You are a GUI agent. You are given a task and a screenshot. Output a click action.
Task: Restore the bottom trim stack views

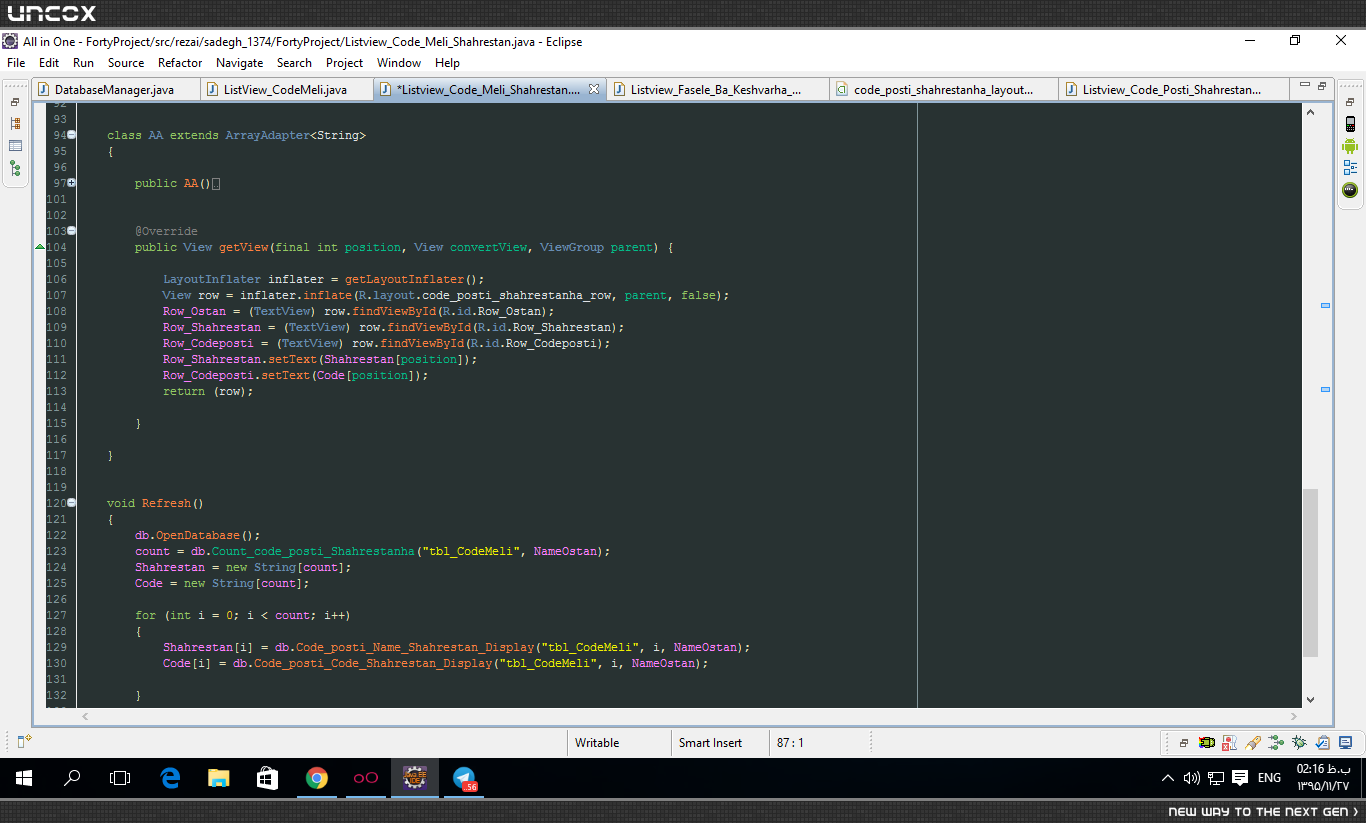1184,743
